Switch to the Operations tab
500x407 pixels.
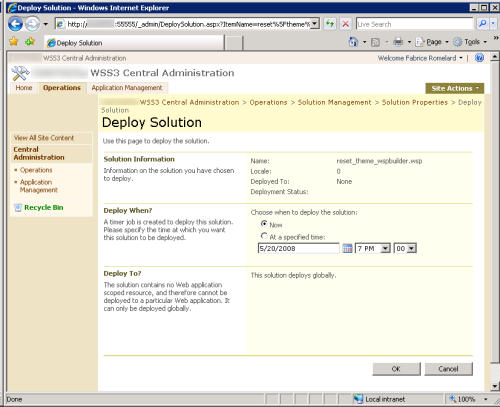click(x=62, y=88)
